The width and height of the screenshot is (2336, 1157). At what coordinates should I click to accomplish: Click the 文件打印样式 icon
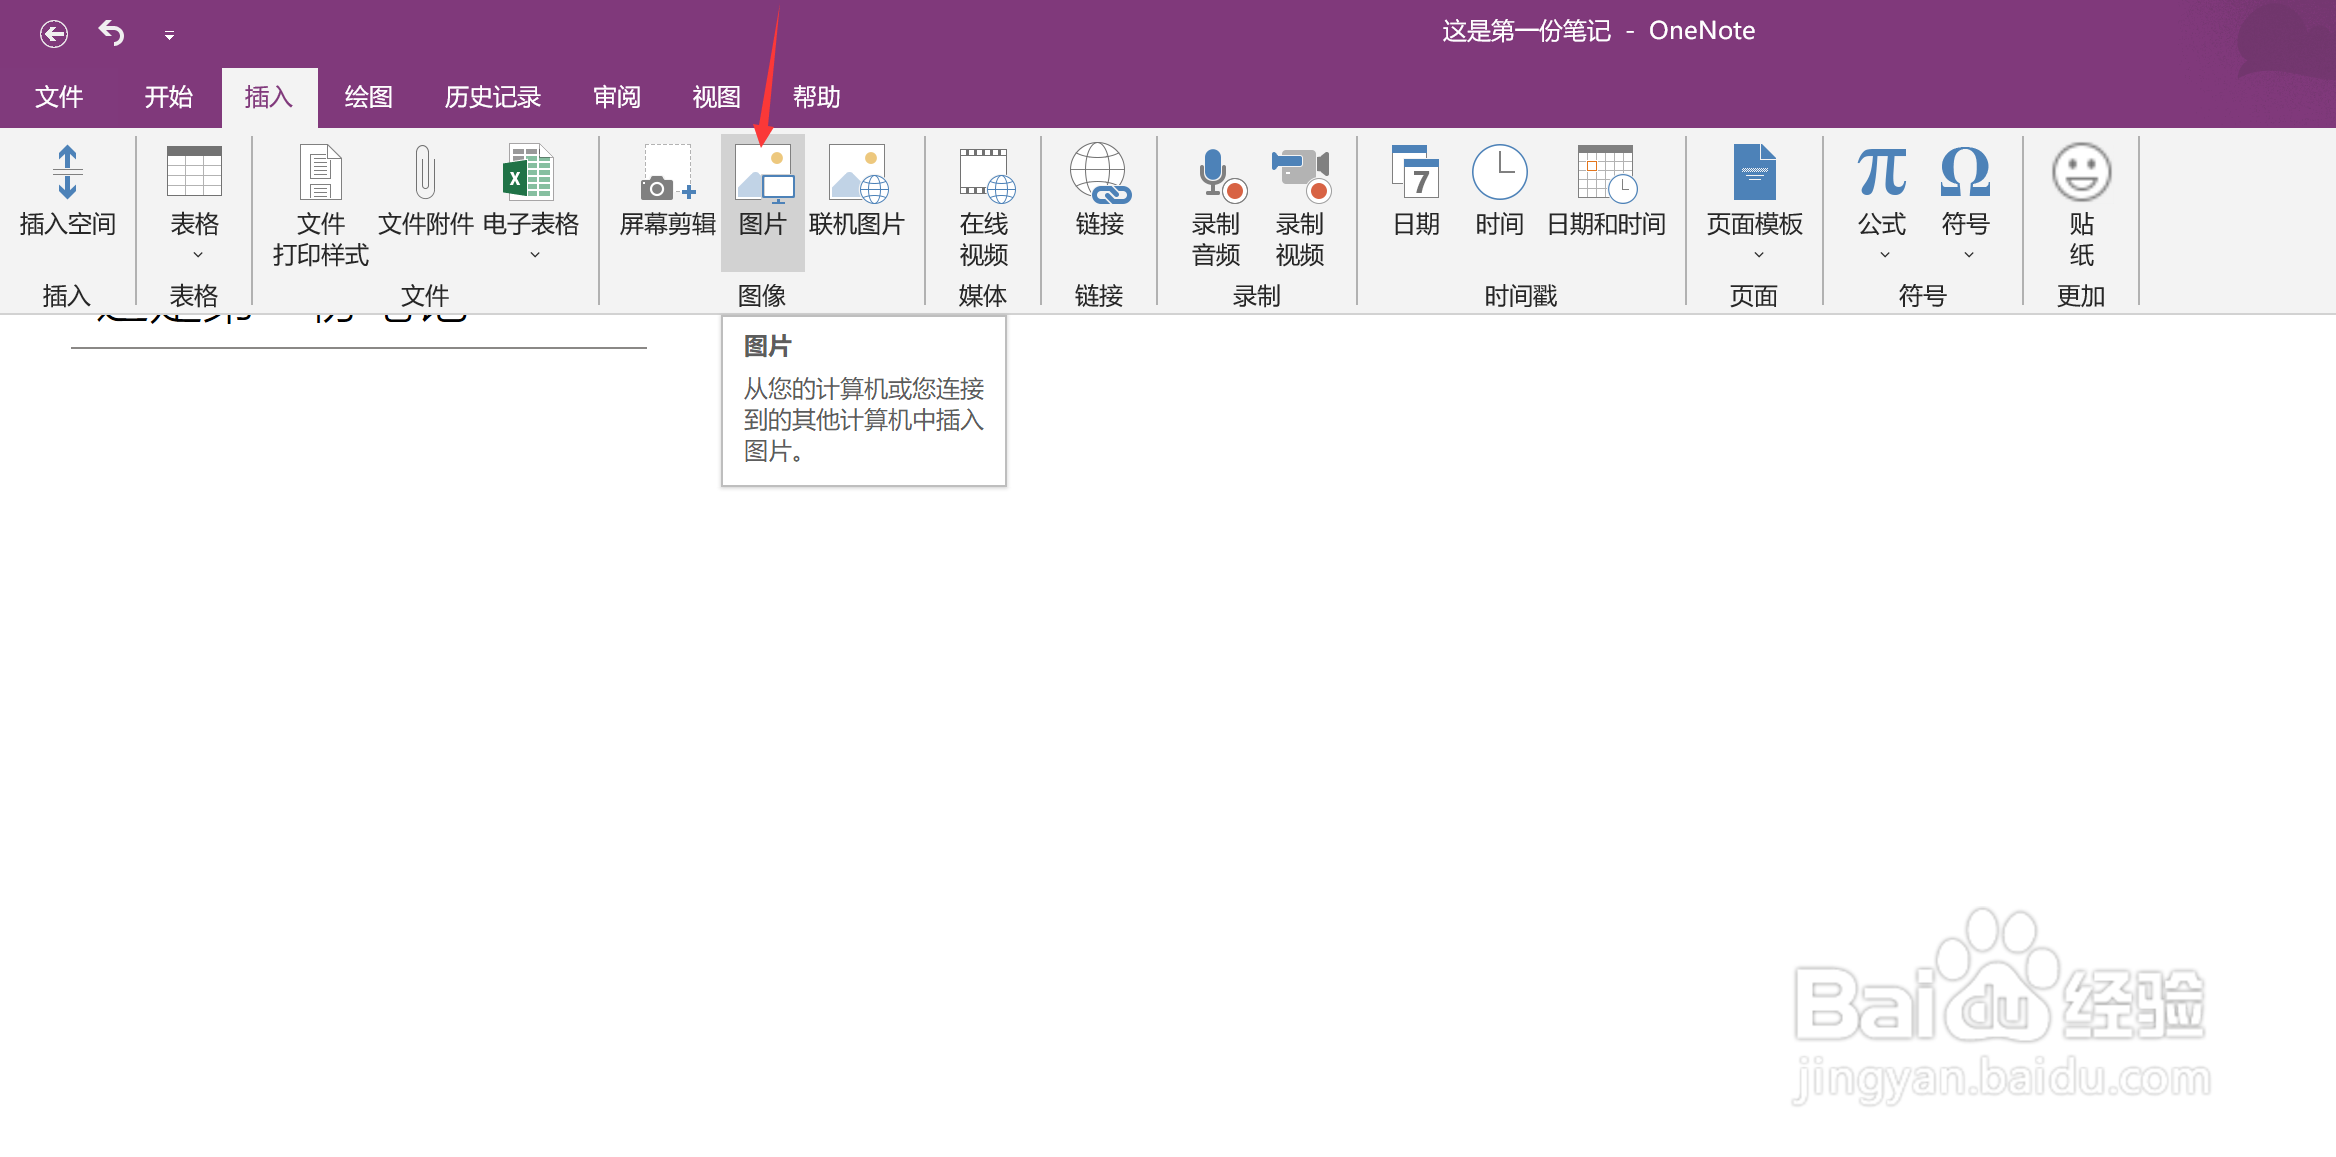click(x=321, y=172)
